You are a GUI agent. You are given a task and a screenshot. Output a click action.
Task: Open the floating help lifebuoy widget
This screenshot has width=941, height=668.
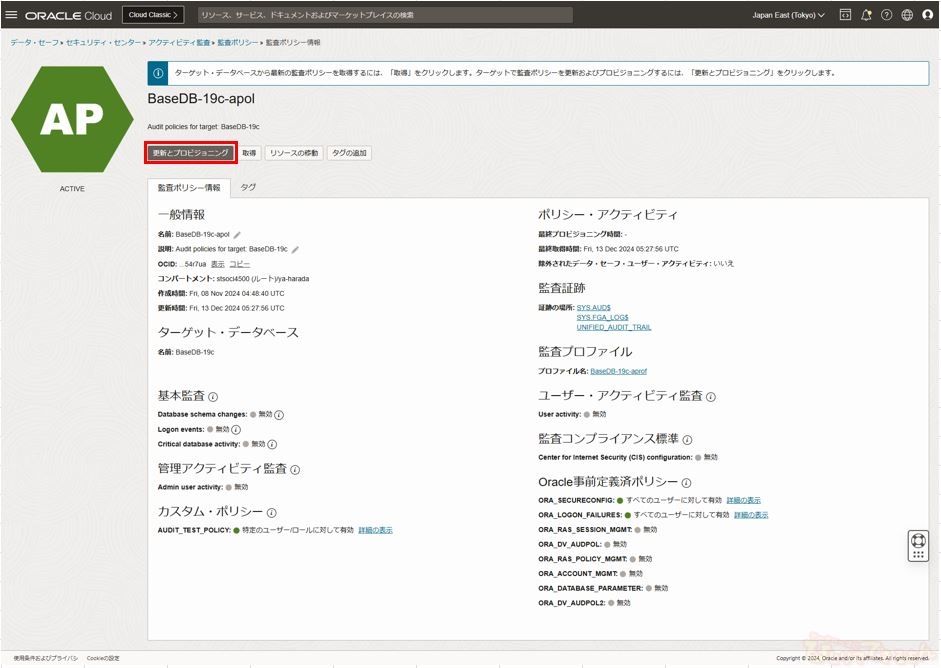tap(918, 546)
